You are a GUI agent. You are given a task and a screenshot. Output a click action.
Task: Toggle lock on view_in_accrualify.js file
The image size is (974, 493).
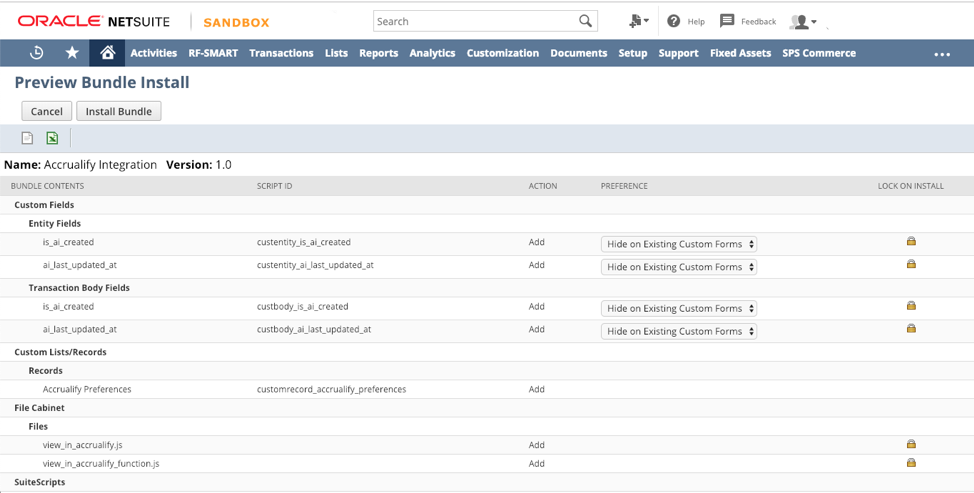point(911,443)
